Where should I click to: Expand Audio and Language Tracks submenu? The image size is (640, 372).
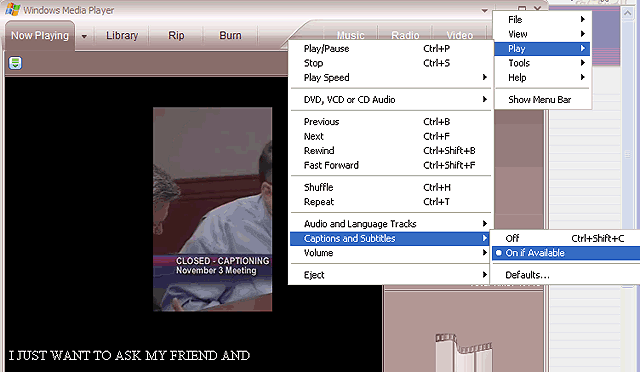pyautogui.click(x=390, y=224)
